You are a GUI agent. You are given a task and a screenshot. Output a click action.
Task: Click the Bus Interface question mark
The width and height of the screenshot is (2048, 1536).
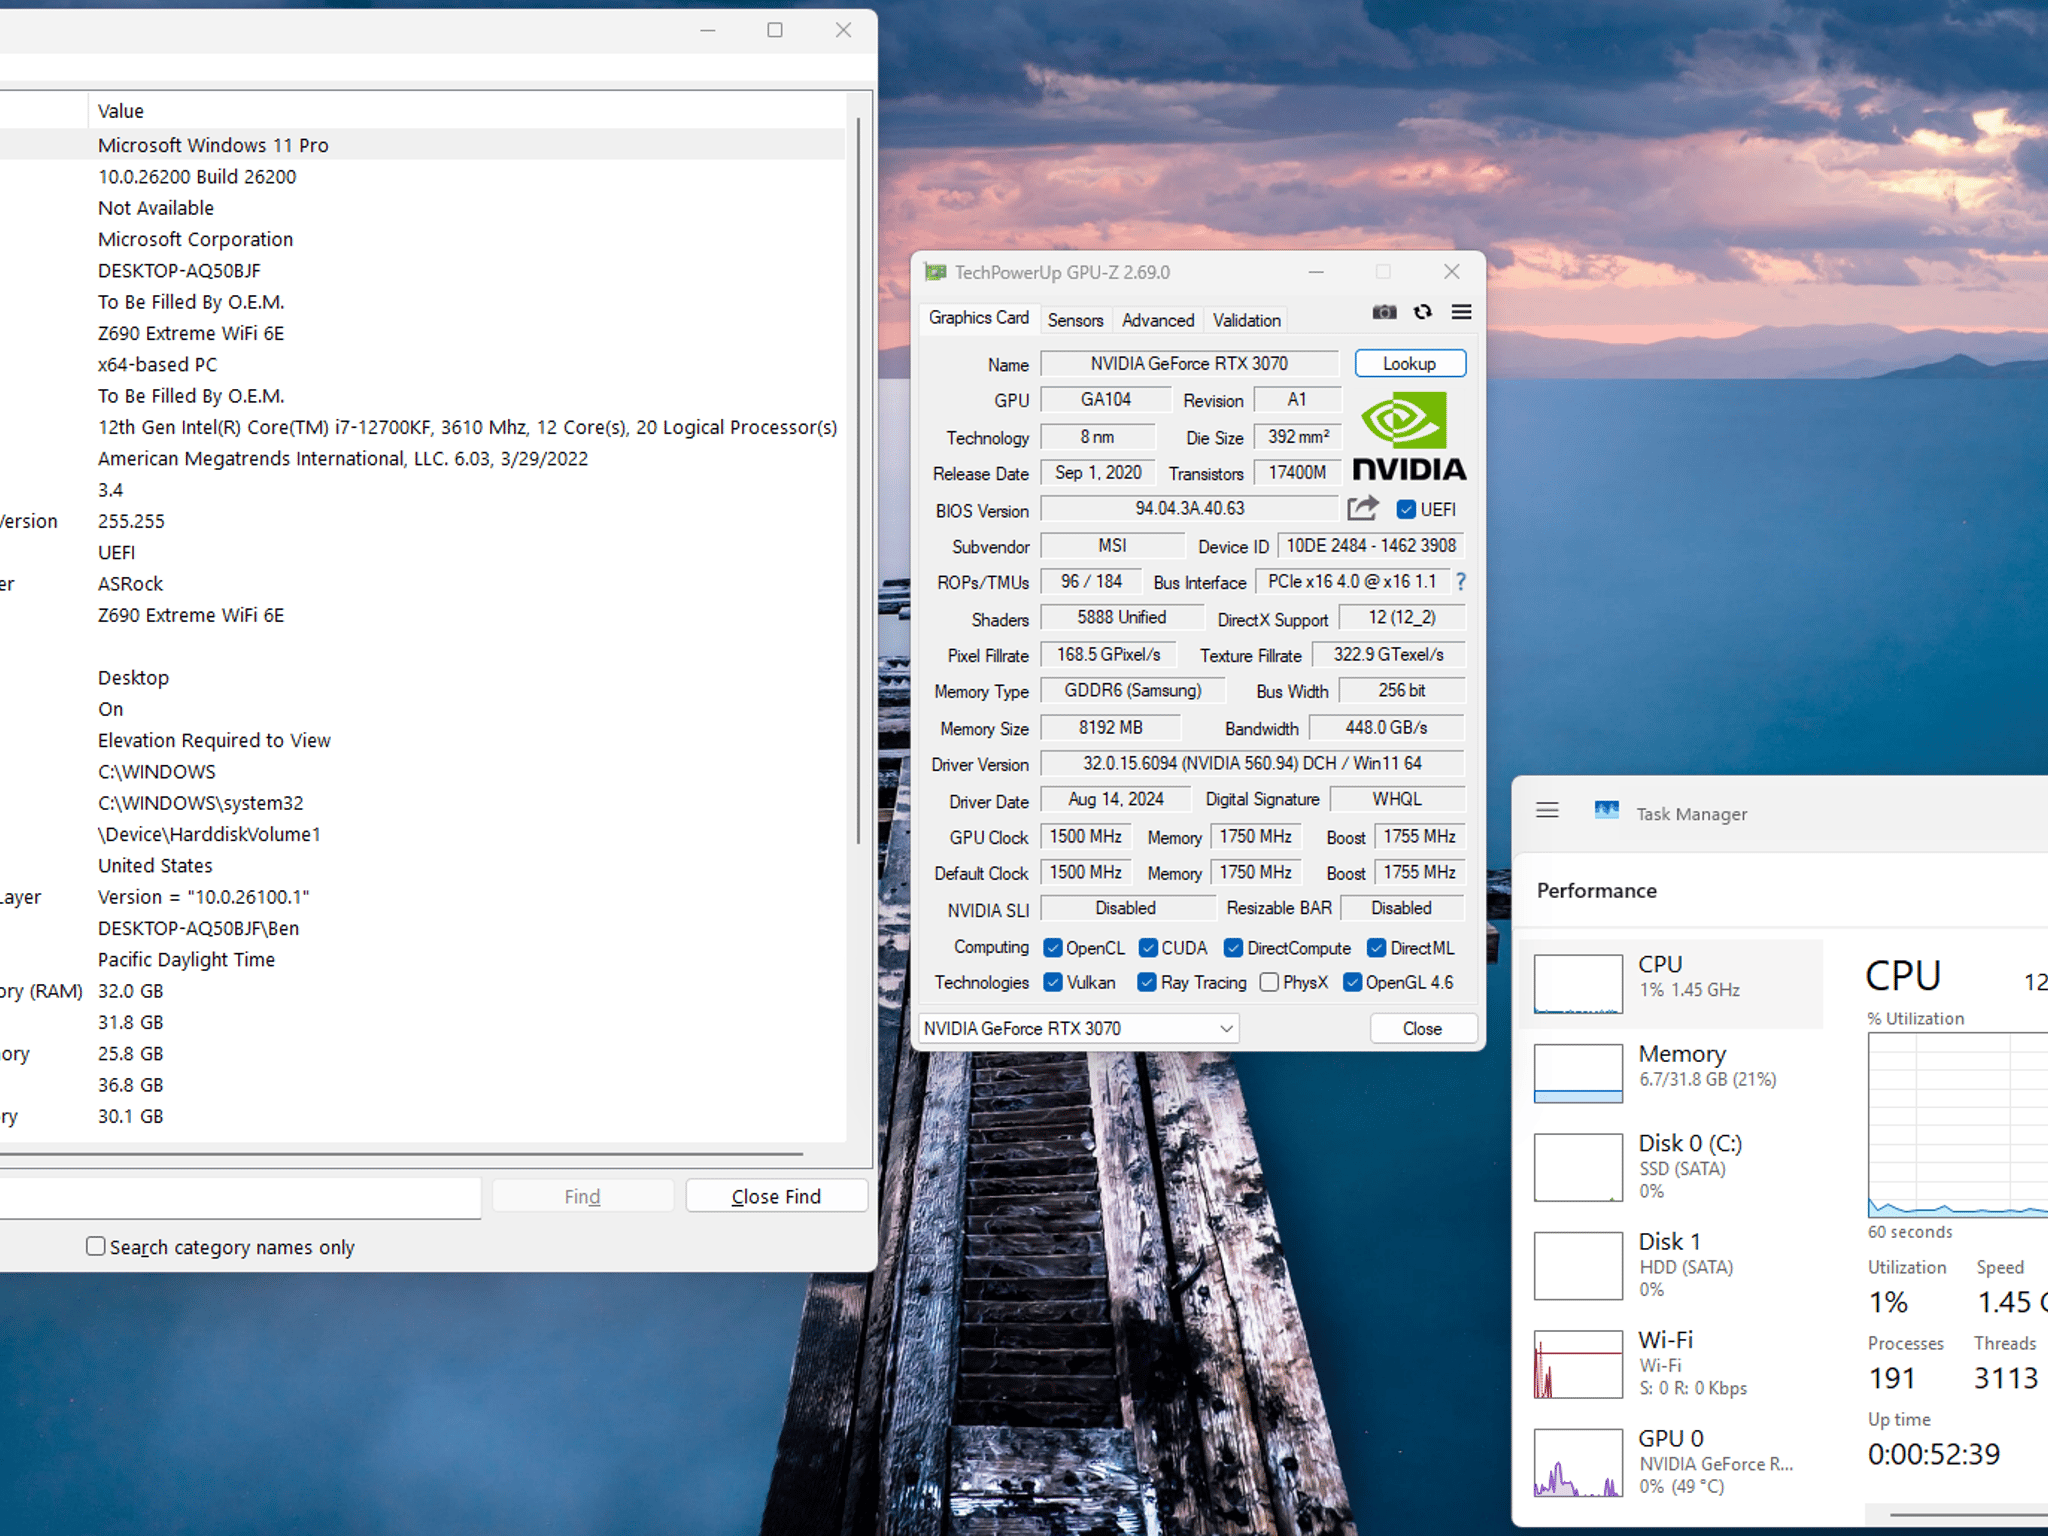pos(1461,582)
